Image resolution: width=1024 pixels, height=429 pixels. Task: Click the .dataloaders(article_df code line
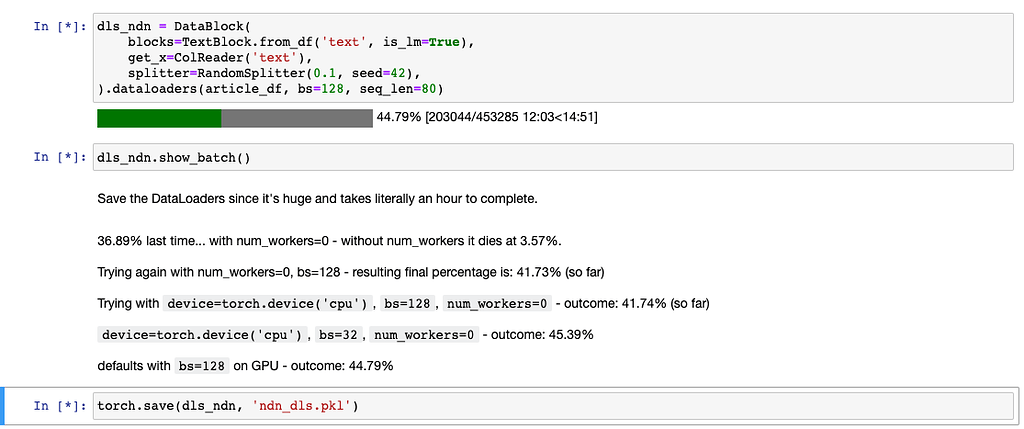[x=270, y=87]
